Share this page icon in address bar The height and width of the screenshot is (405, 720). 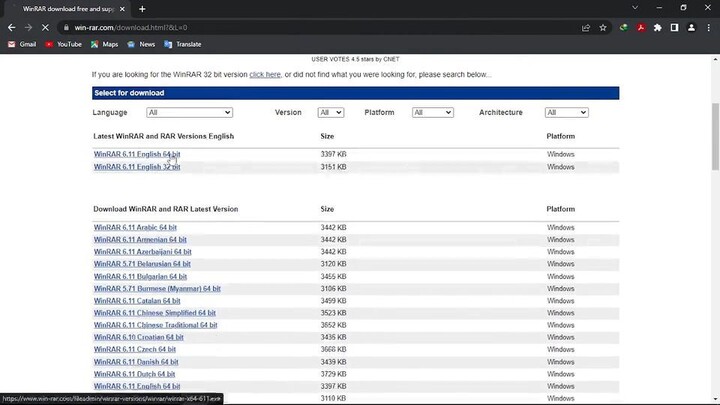coord(586,28)
